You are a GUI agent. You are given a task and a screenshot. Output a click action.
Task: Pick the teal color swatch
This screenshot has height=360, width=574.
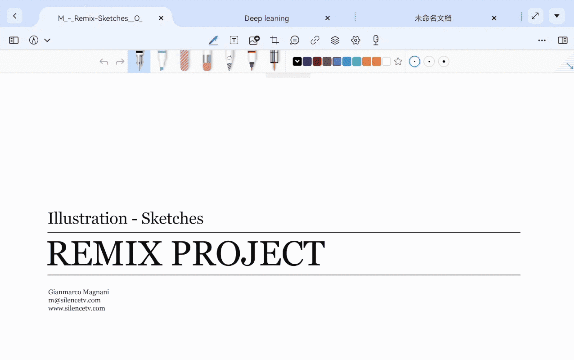(357, 62)
